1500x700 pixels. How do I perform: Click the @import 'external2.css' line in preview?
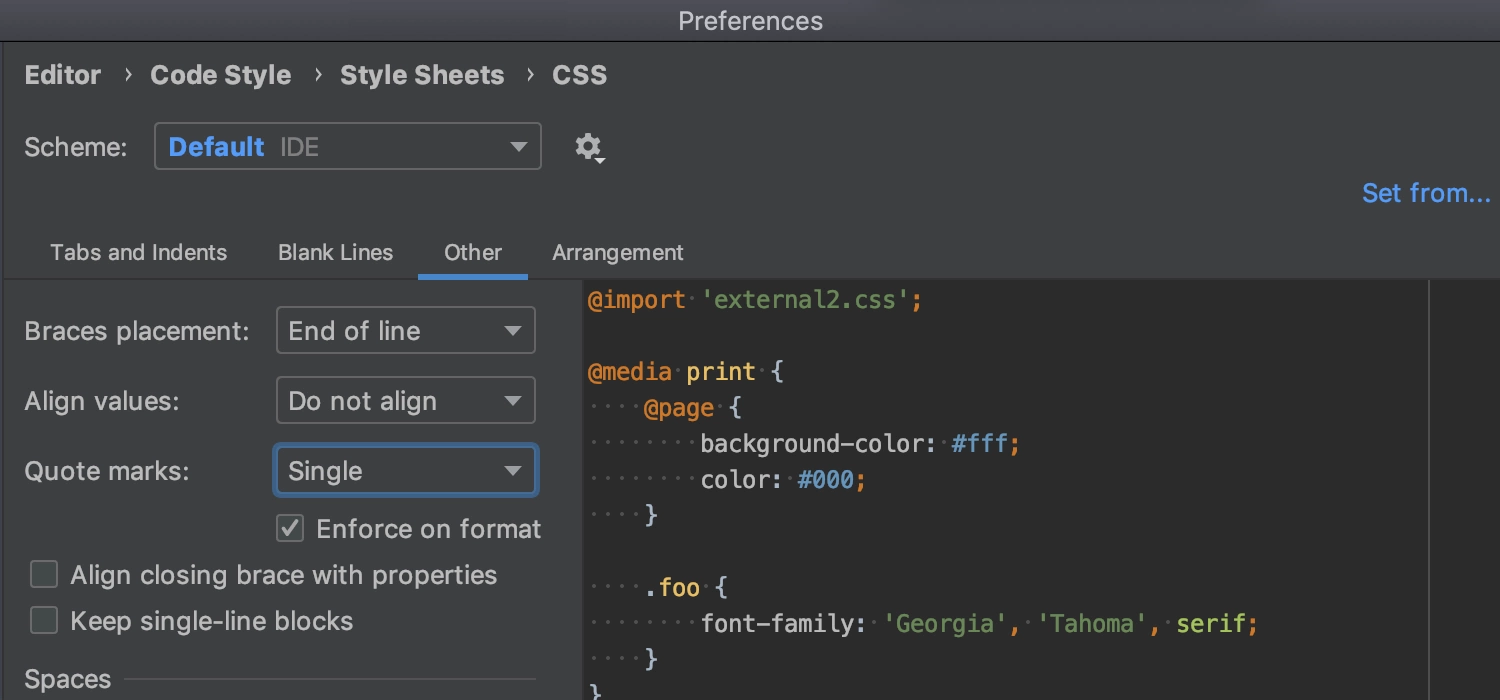[x=755, y=300]
